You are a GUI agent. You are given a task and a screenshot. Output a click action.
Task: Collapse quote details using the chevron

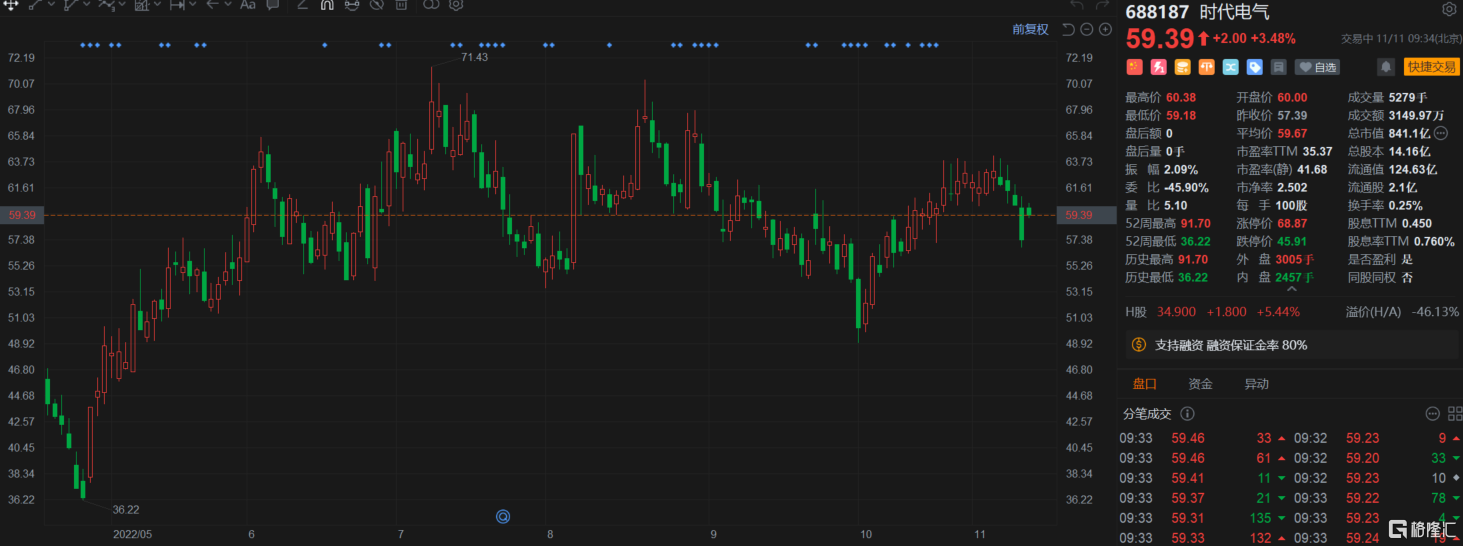click(1290, 289)
